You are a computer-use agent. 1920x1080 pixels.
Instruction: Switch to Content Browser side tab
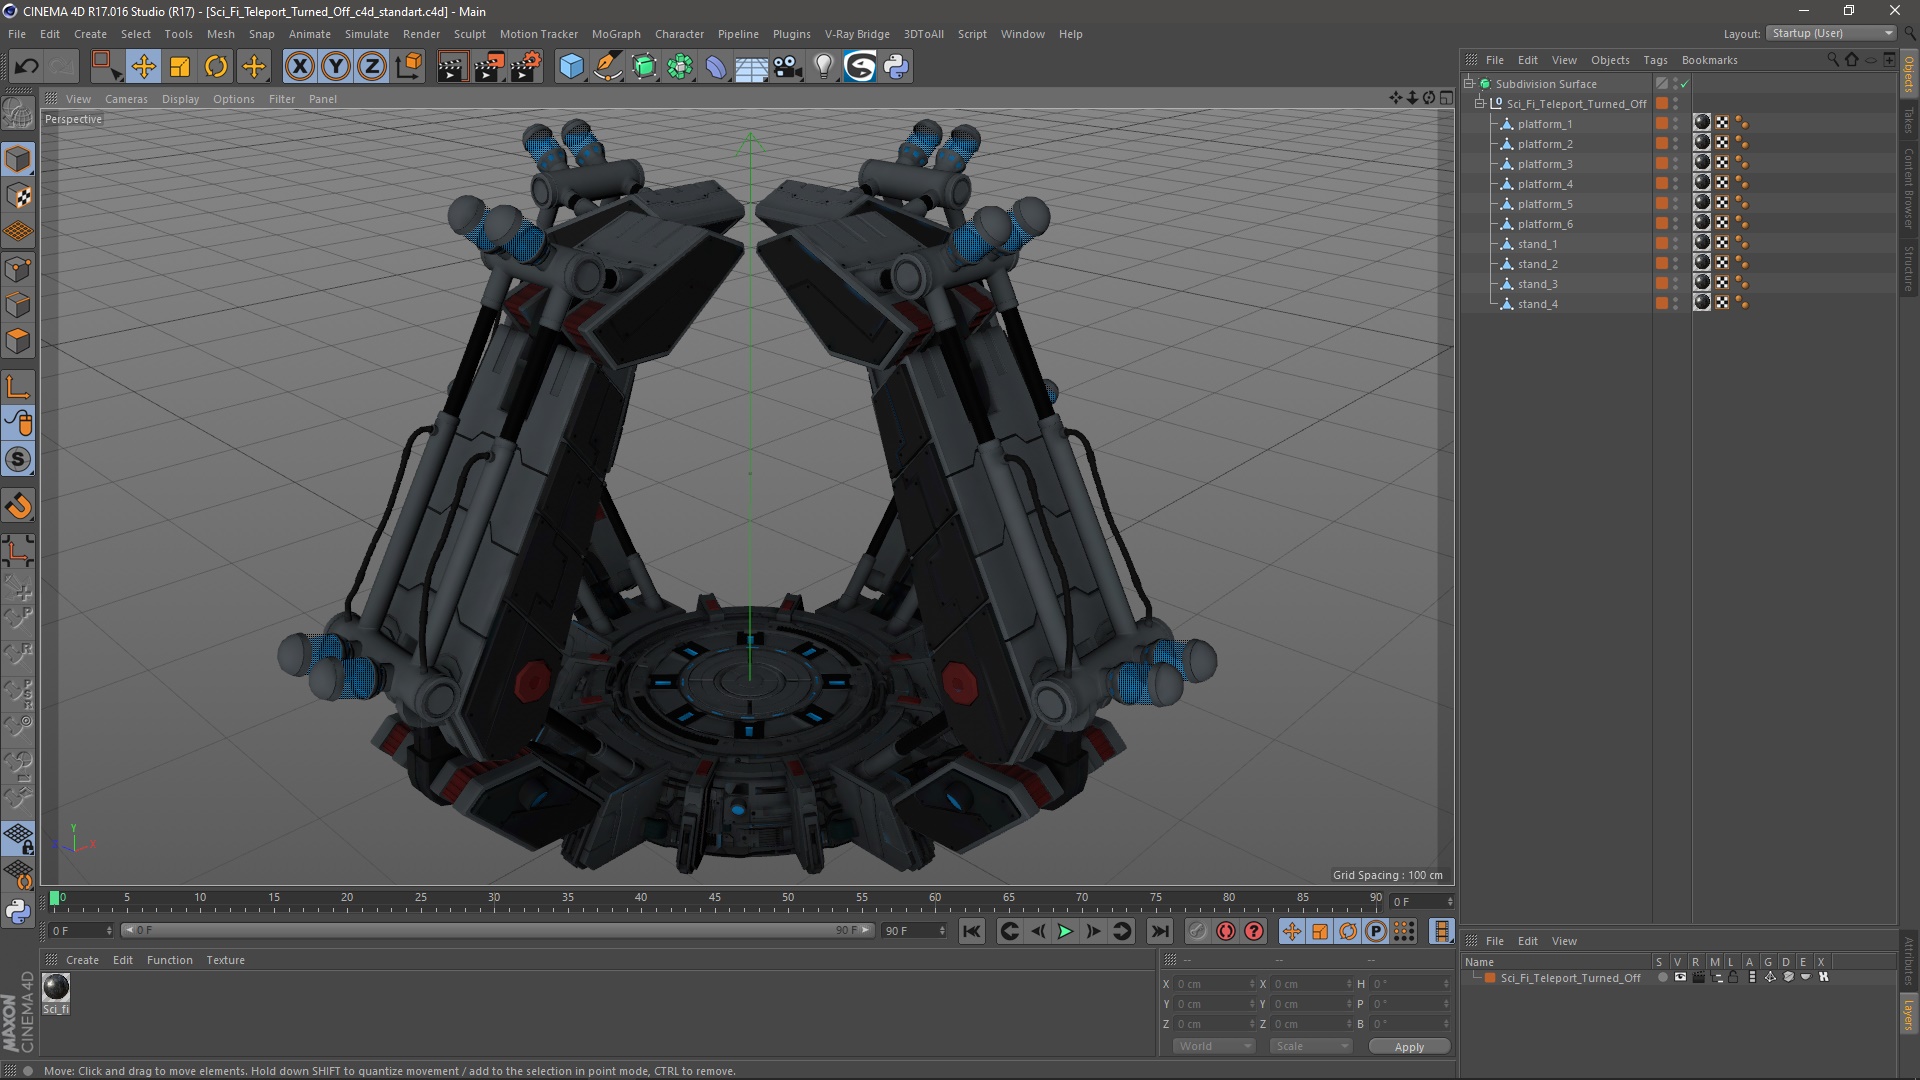[1909, 188]
